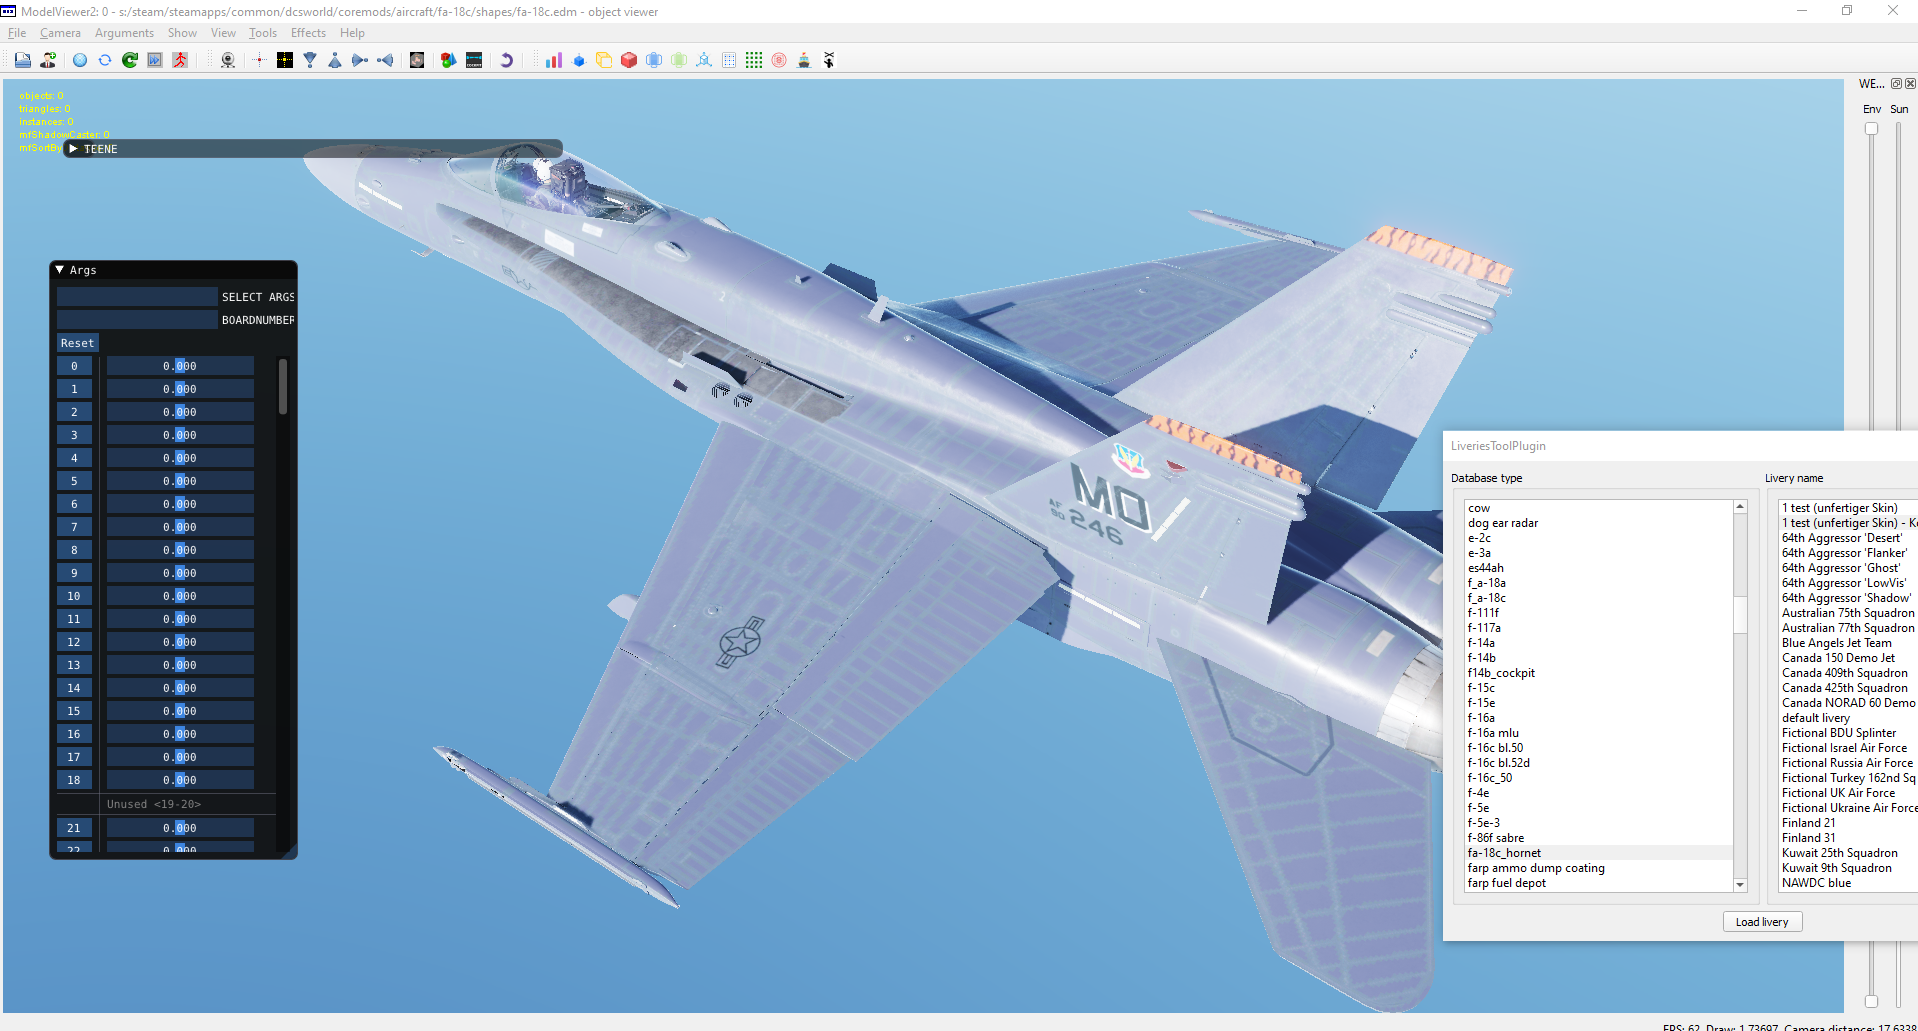Click the blue sphere toolbar icon

tap(80, 60)
